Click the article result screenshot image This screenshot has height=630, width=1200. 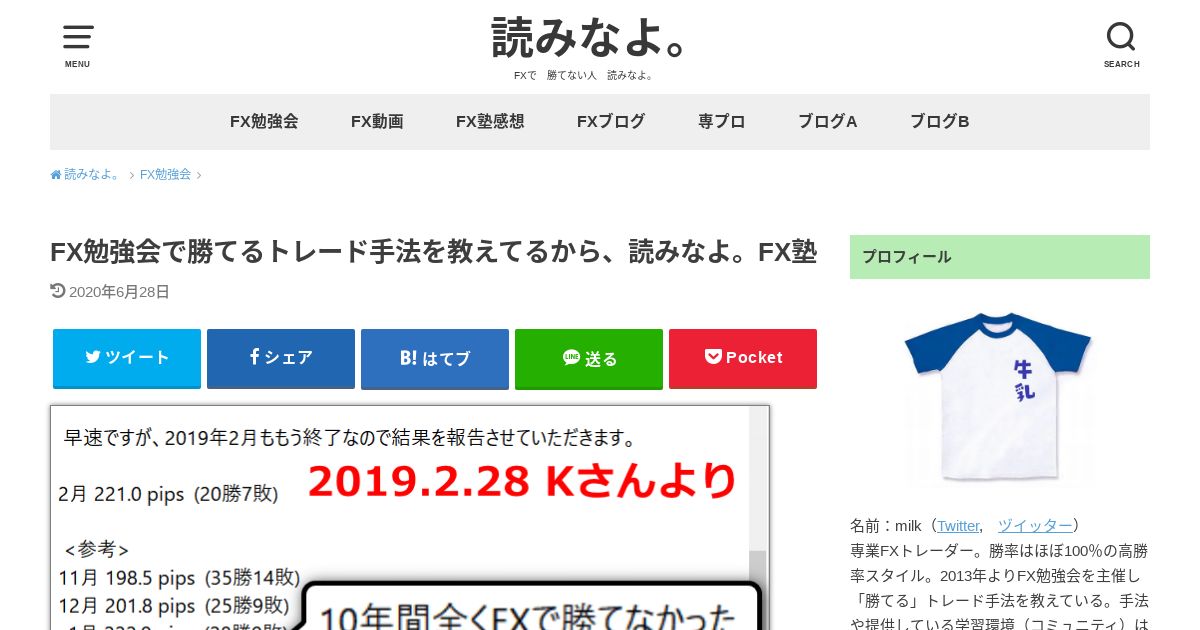click(410, 517)
